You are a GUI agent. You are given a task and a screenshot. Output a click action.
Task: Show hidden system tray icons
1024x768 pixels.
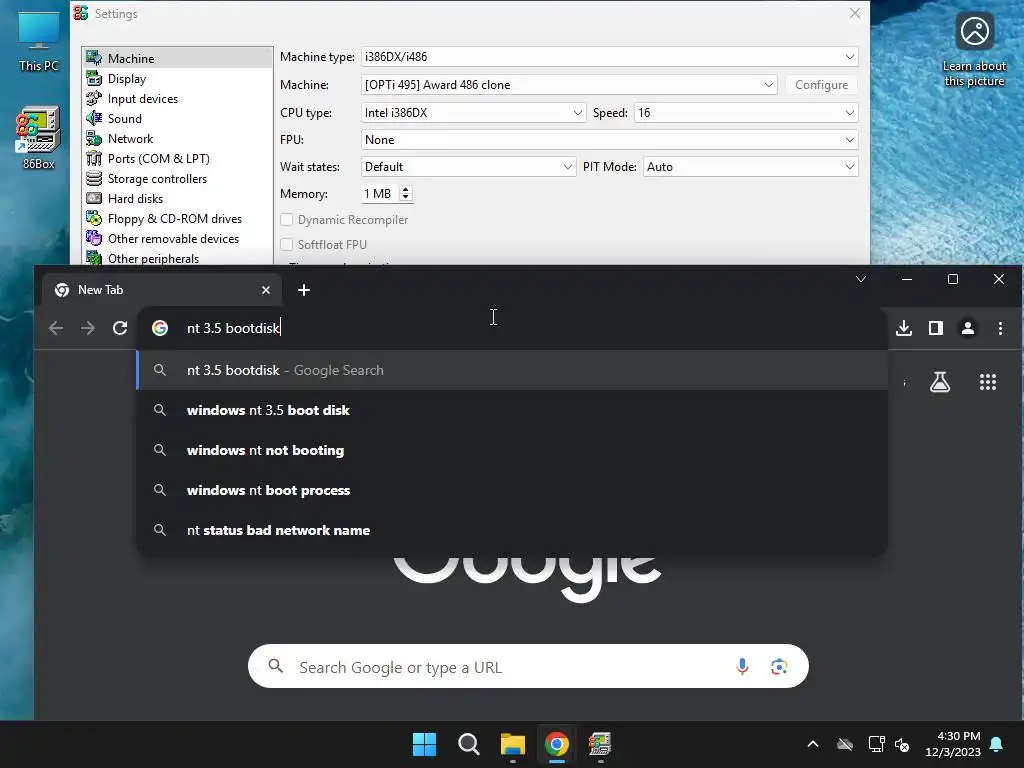812,744
